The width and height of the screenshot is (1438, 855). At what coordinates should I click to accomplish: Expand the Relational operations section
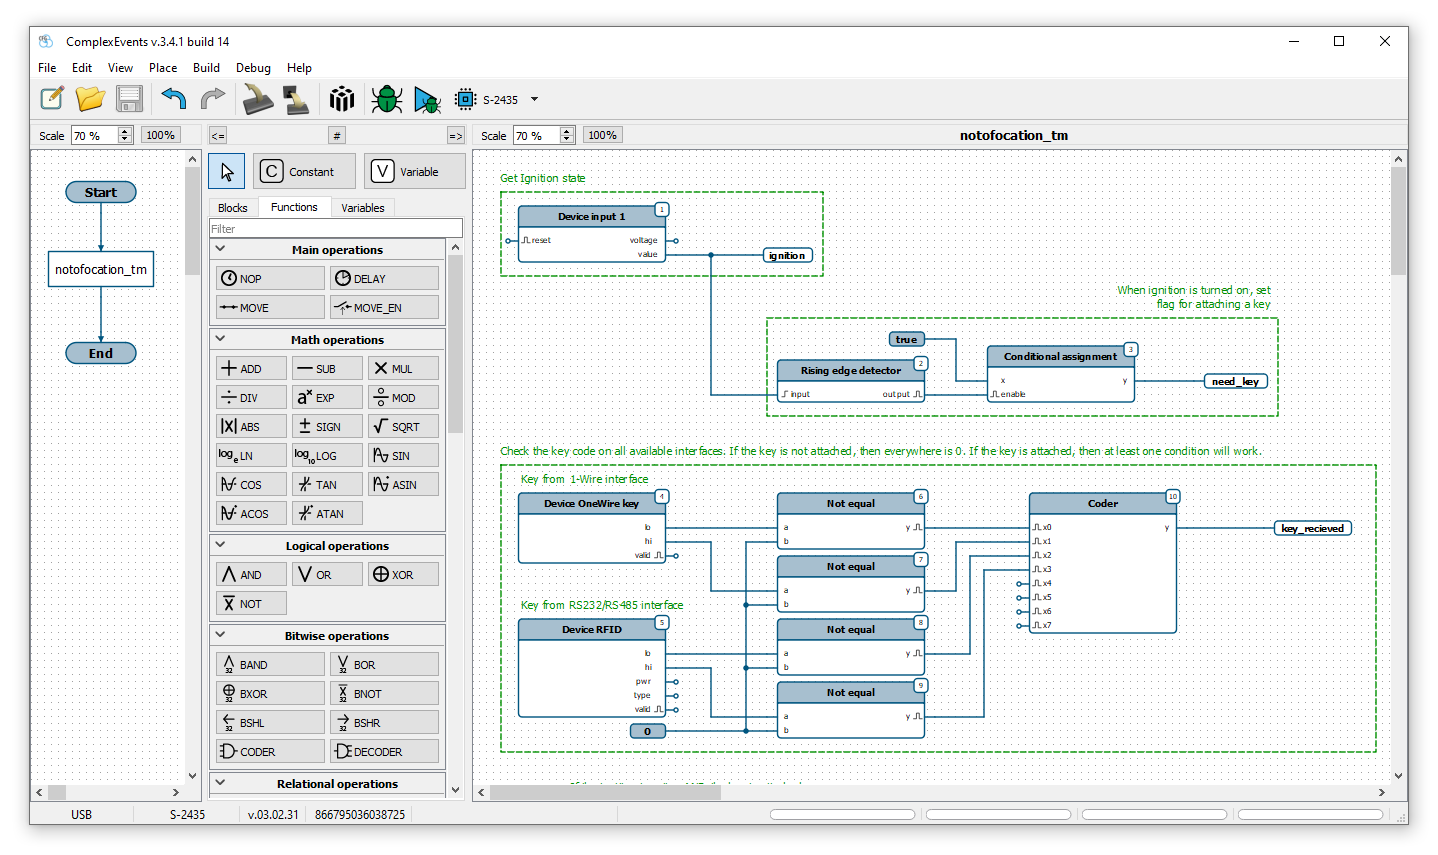(221, 783)
